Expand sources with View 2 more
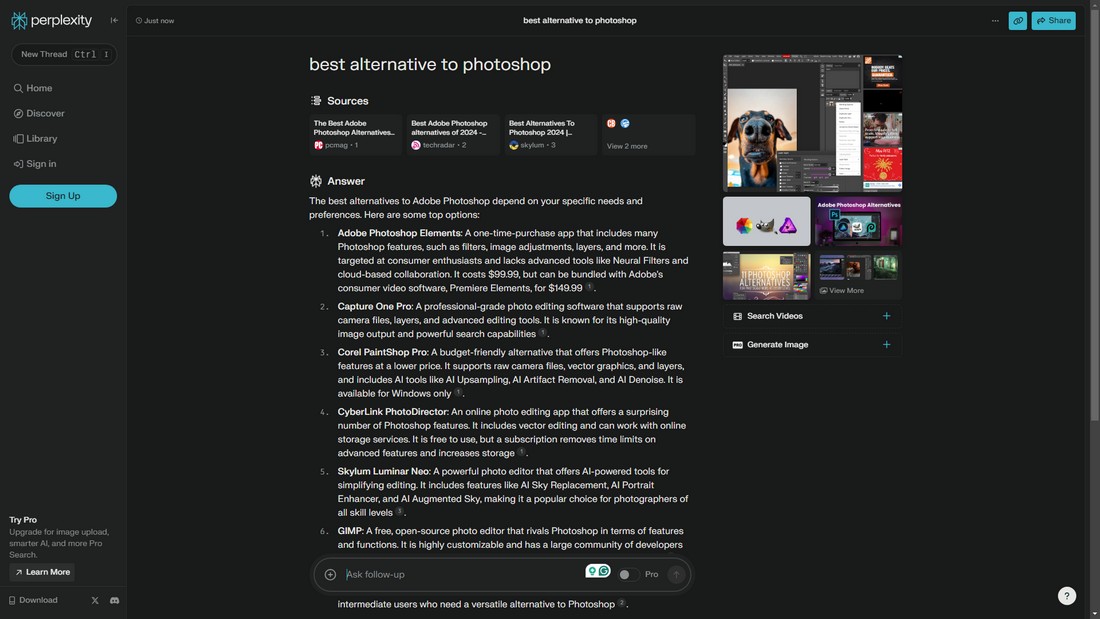Viewport: 1100px width, 619px height. [x=648, y=135]
